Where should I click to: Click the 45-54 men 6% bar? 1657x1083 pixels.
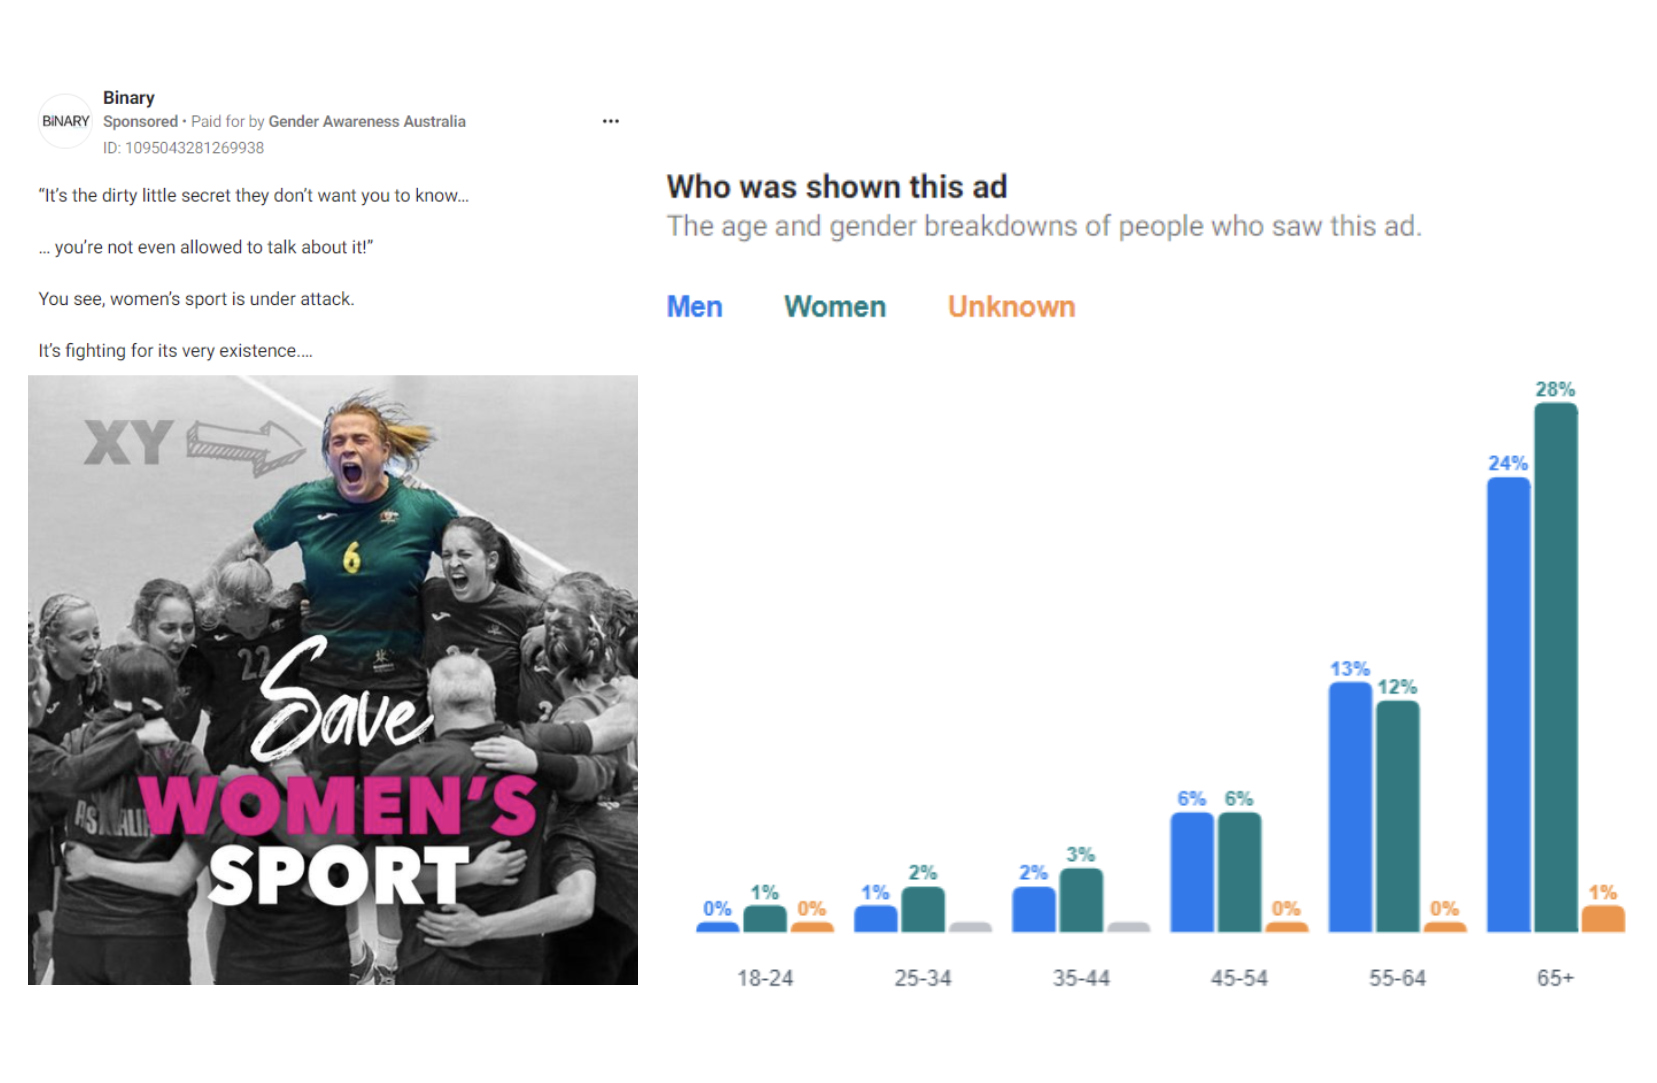click(1192, 872)
